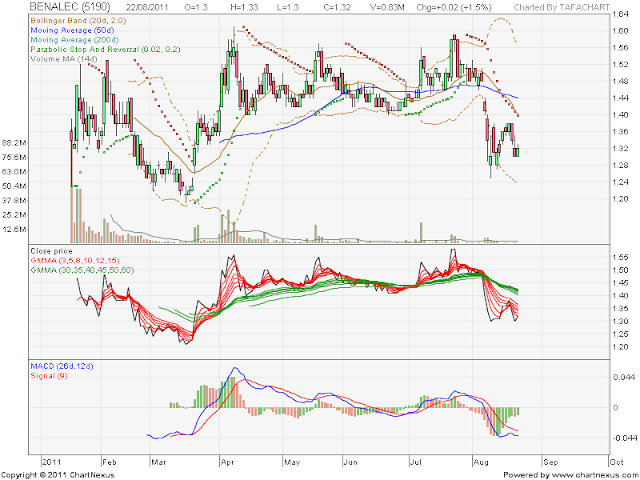Viewport: 640px width, 480px height.
Task: Select the Moving Average (50d) legend entry
Action: click(x=72, y=30)
